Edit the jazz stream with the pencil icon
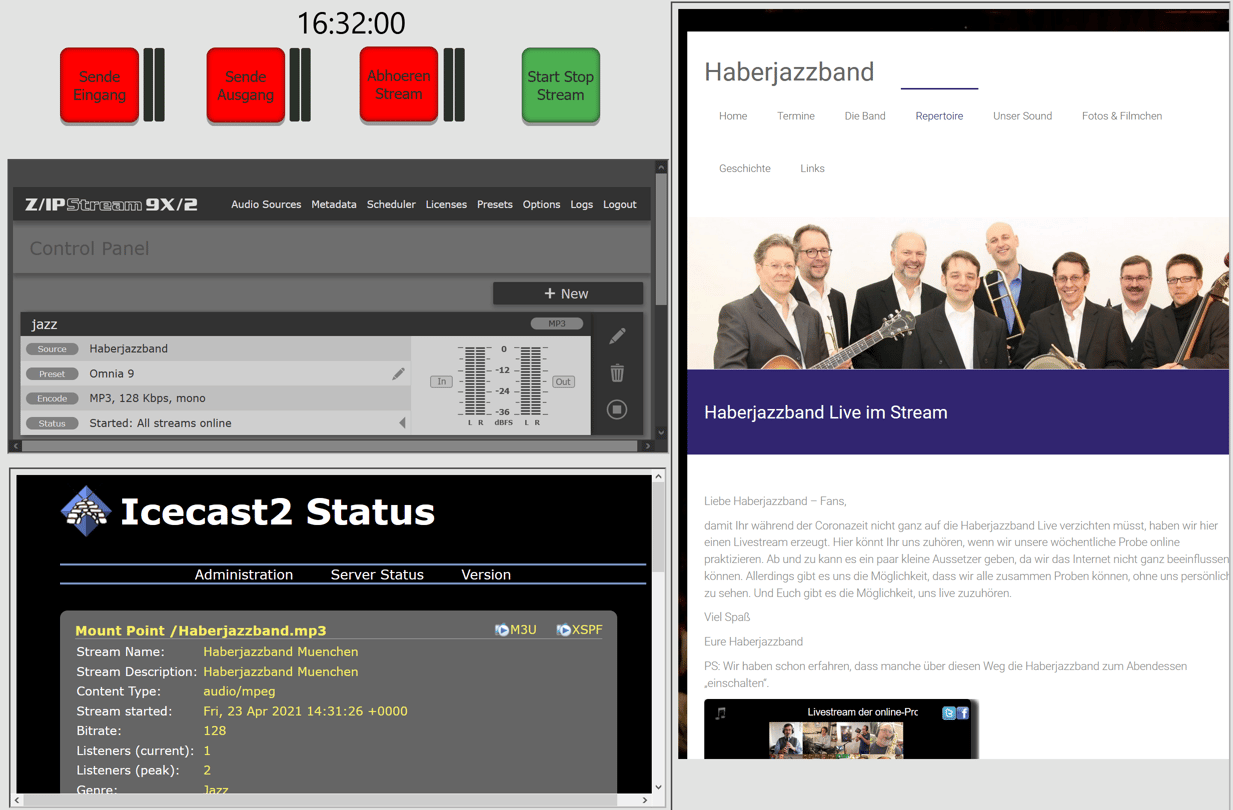The width and height of the screenshot is (1233, 810). point(617,337)
